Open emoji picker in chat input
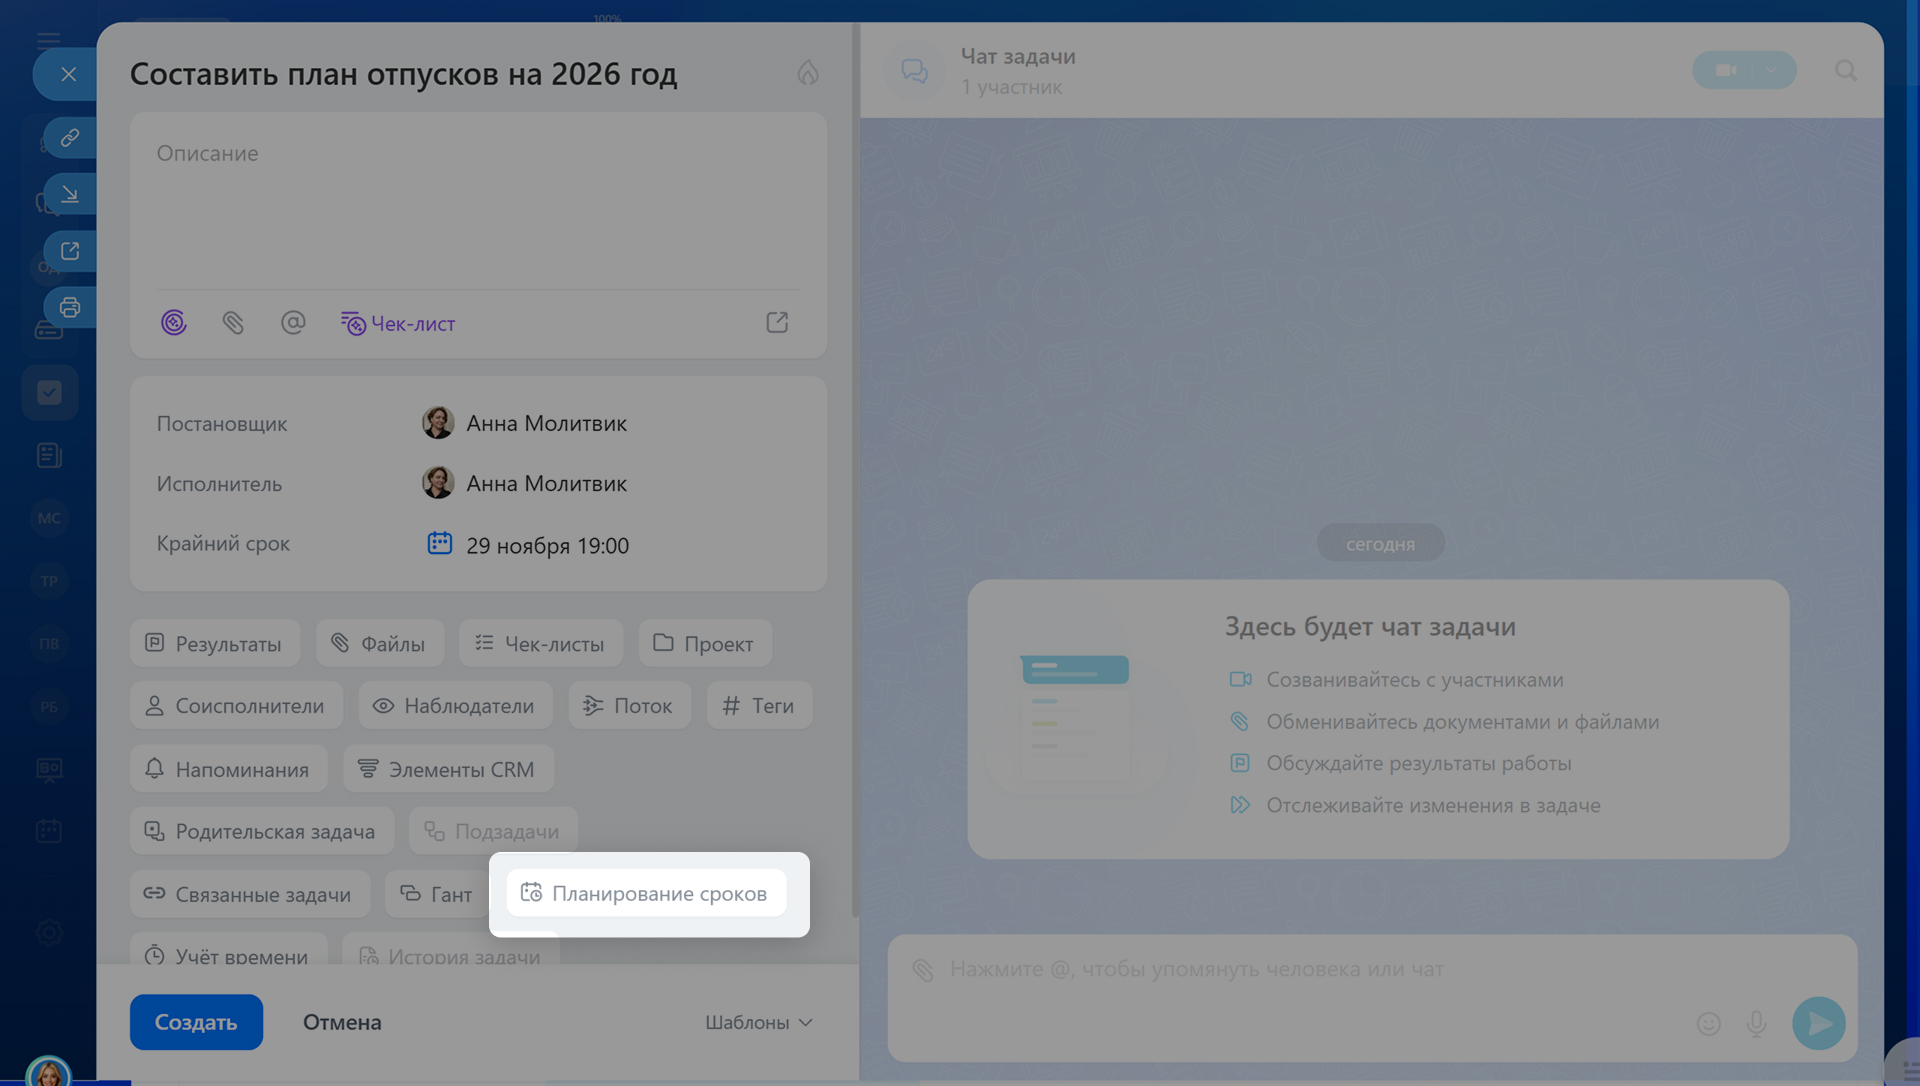Viewport: 1920px width, 1086px height. (1708, 1023)
